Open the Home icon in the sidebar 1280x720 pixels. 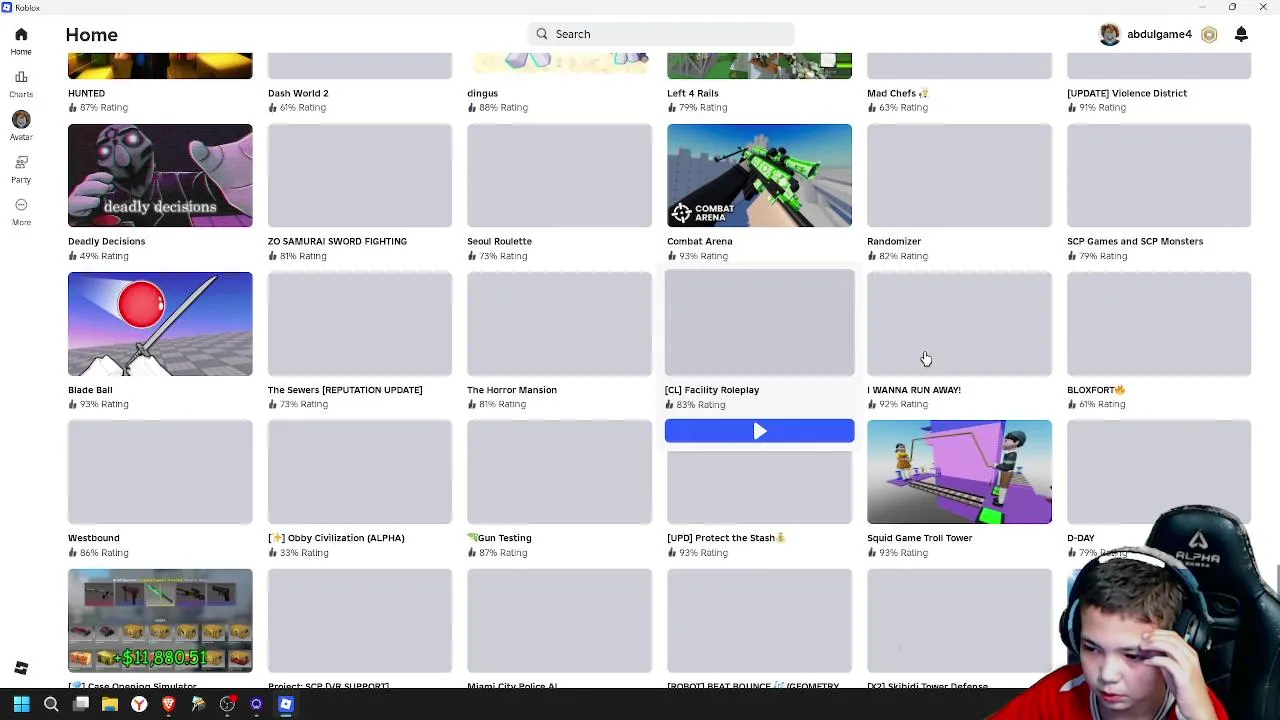tap(21, 34)
